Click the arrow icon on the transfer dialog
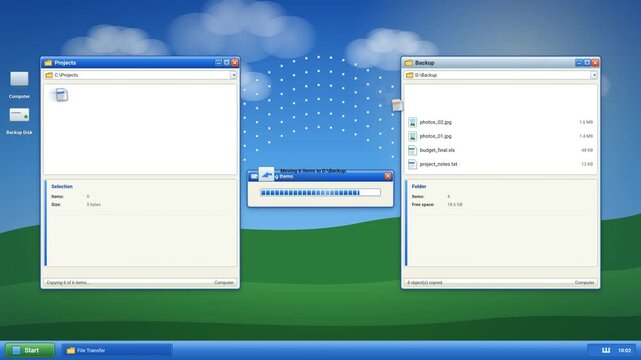Screen dimensions: 641x360 267,174
